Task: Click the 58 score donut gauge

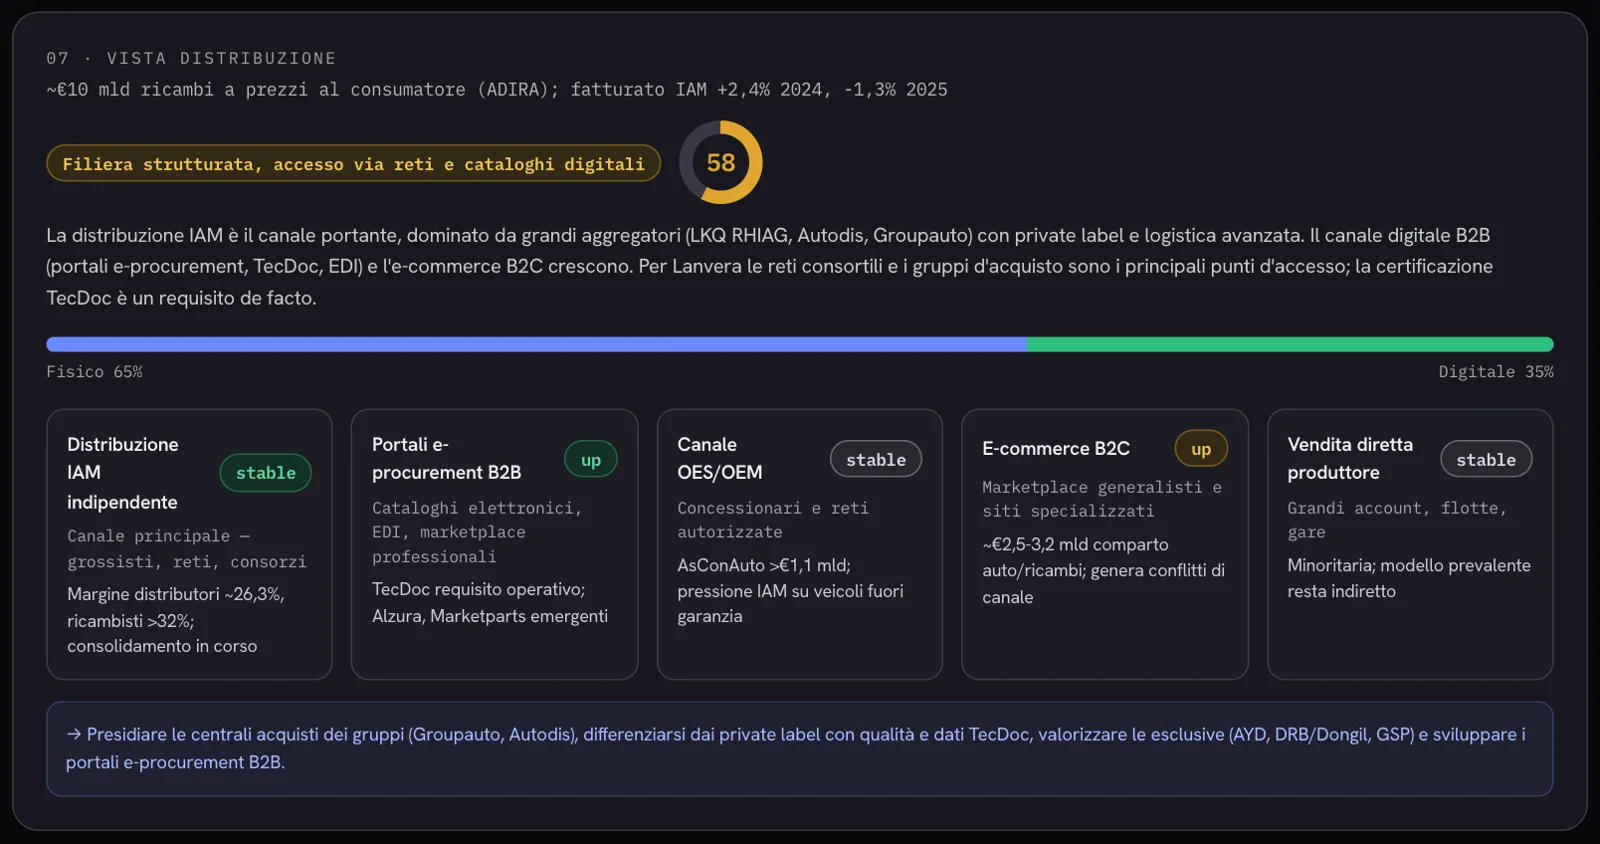Action: tap(720, 162)
